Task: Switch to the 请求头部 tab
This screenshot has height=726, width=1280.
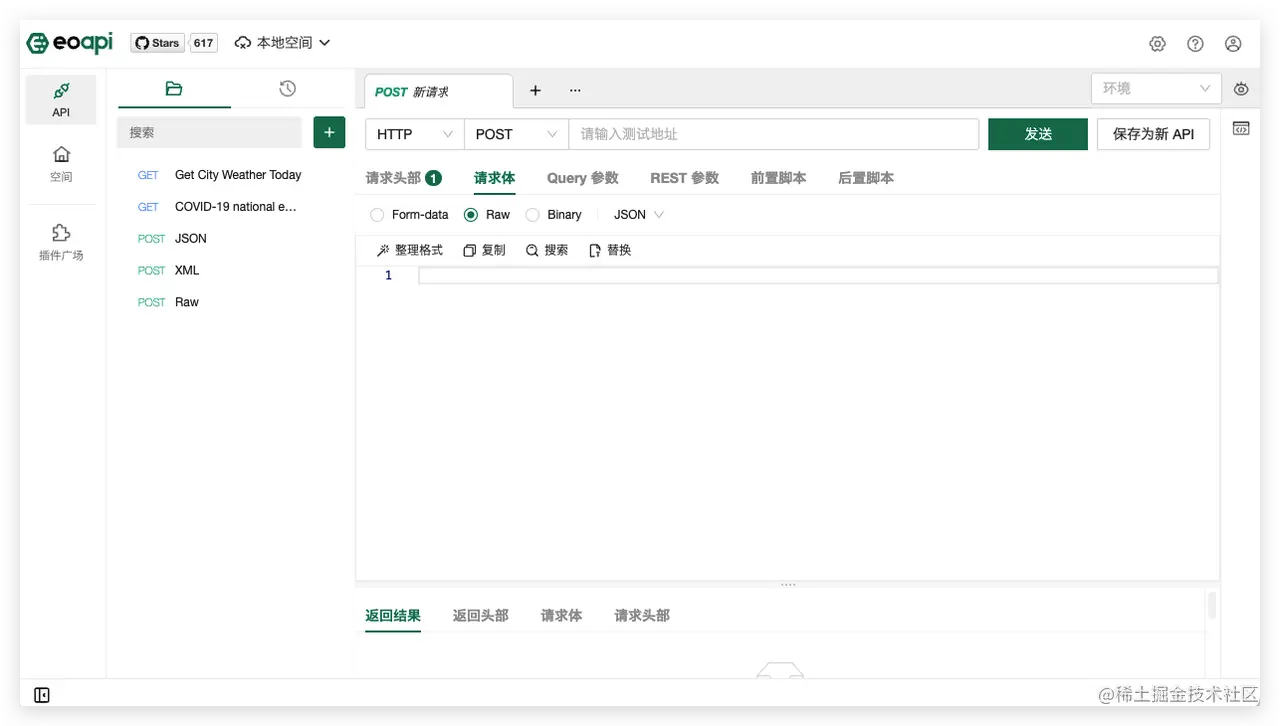Action: tap(403, 178)
